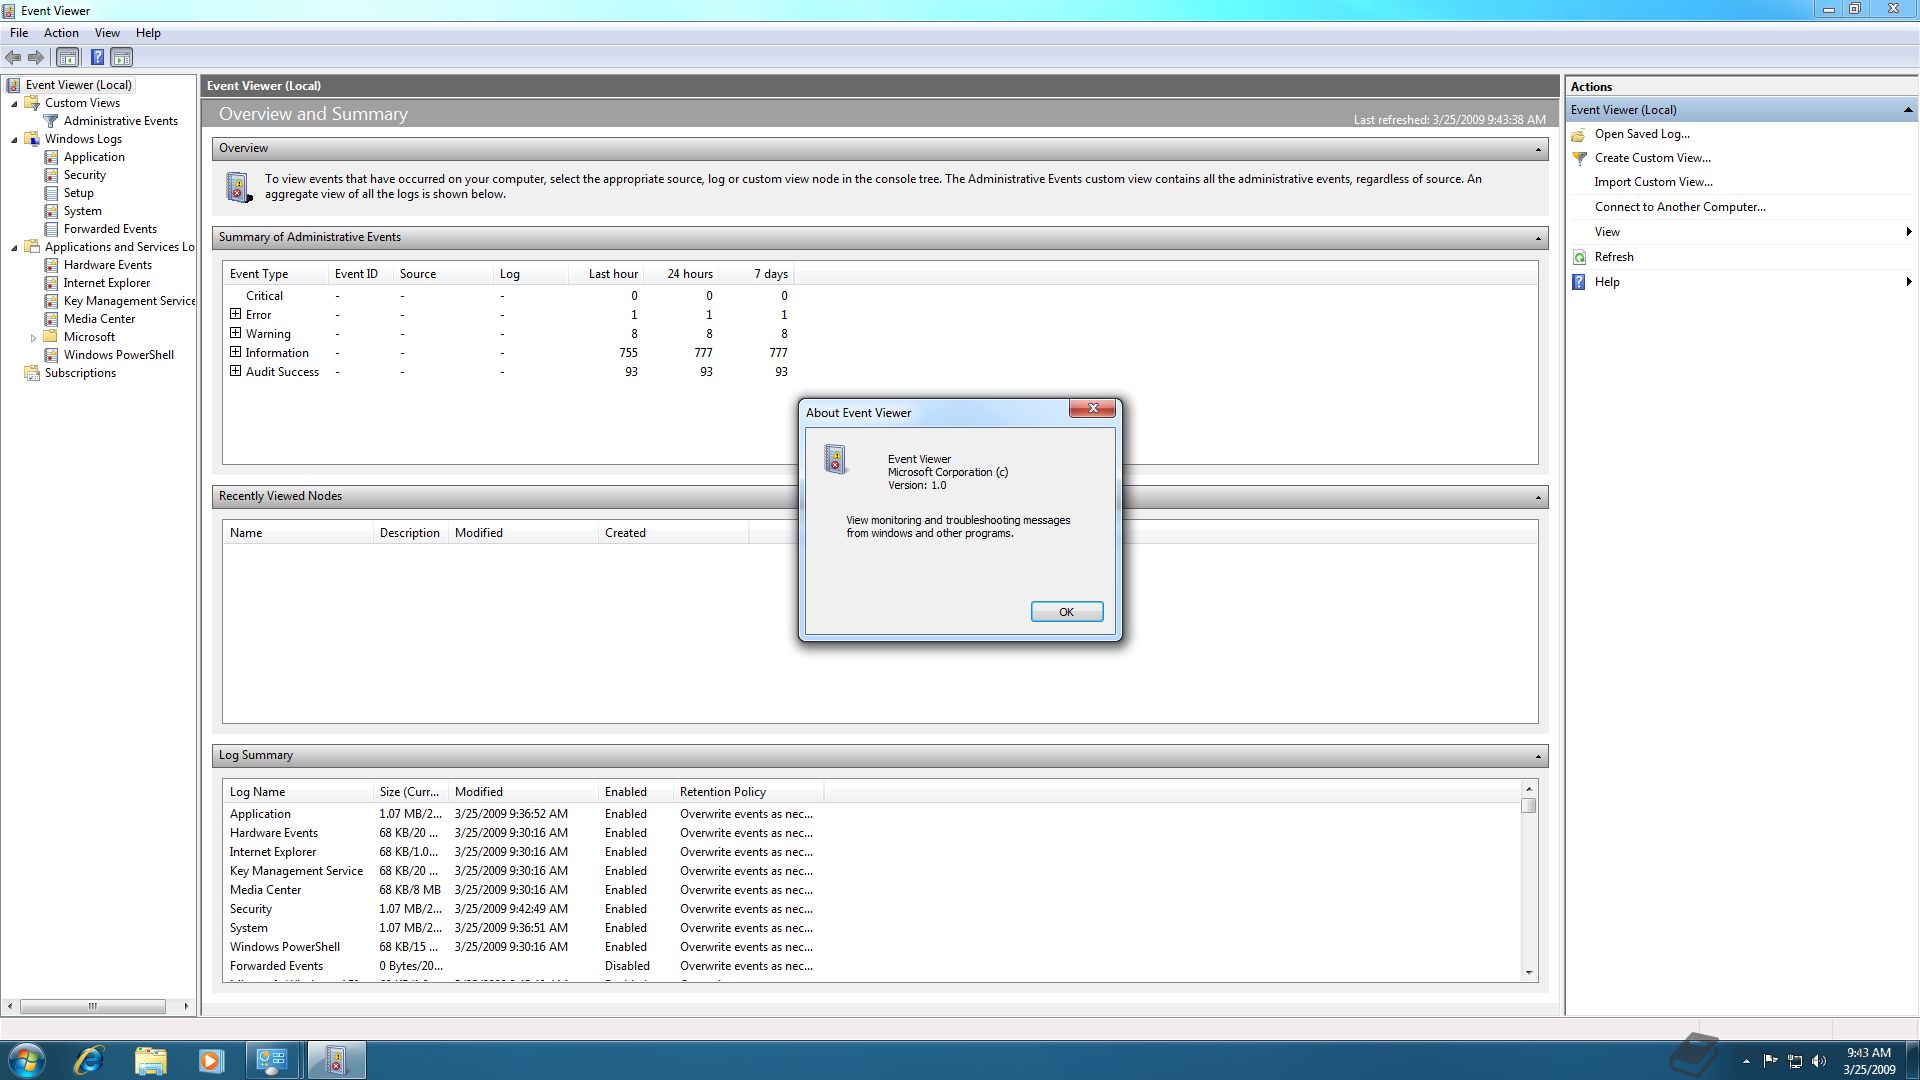This screenshot has width=1920, height=1080.
Task: Click the Back arrow toolbar icon
Action: pos(13,57)
